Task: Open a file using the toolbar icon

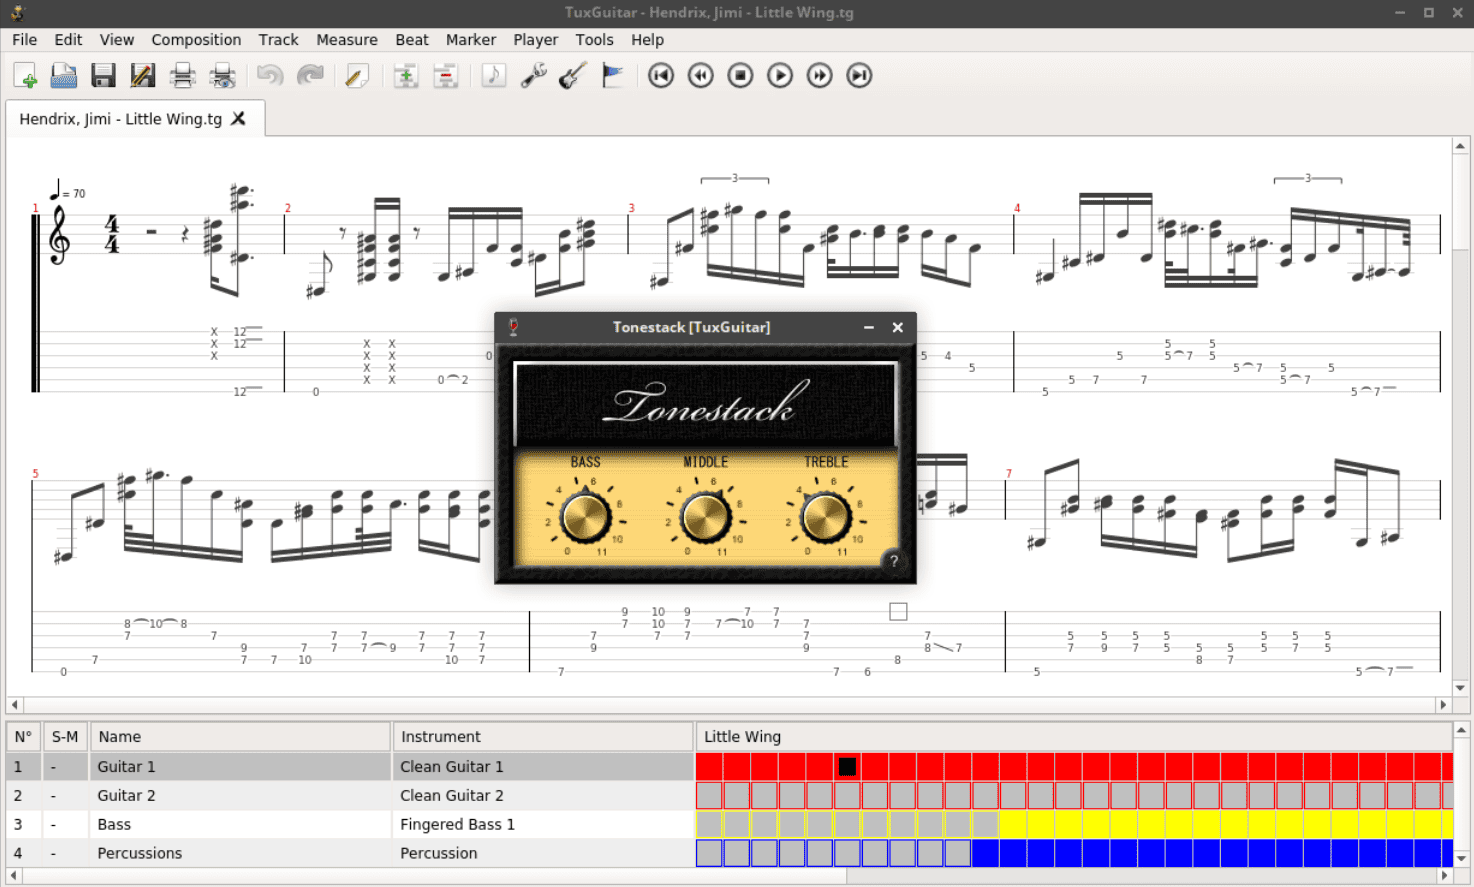Action: tap(63, 75)
